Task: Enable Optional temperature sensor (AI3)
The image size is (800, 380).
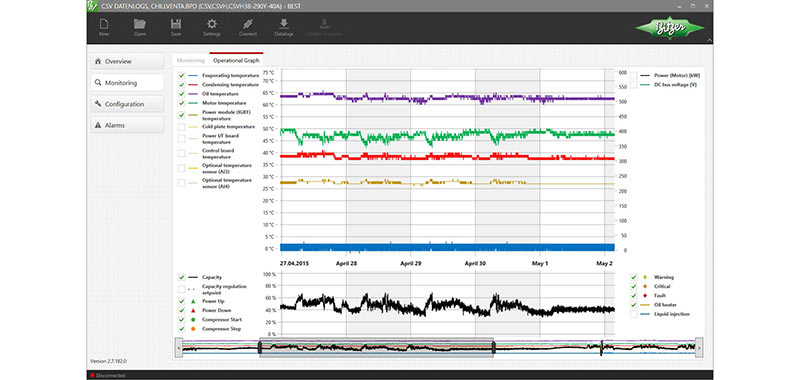Action: tap(181, 168)
